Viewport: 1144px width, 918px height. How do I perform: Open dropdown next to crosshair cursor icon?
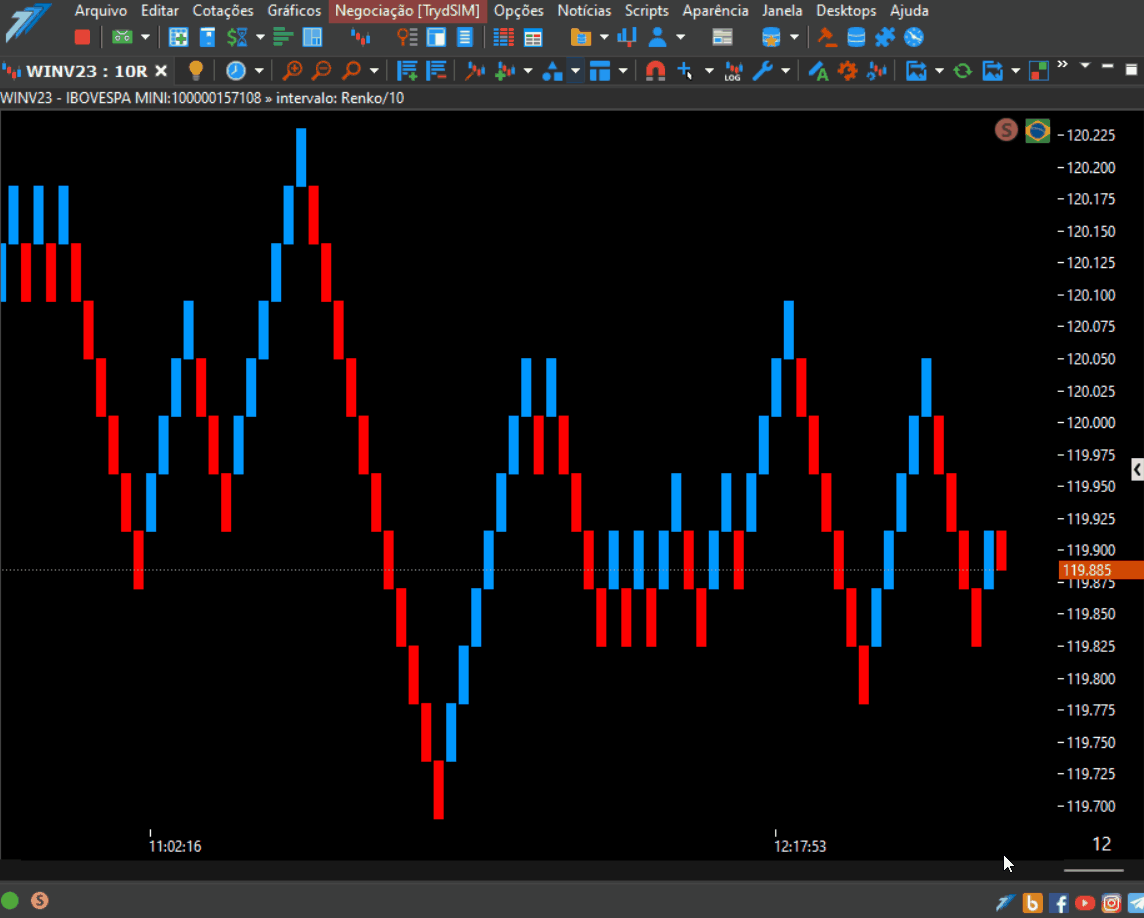(708, 71)
